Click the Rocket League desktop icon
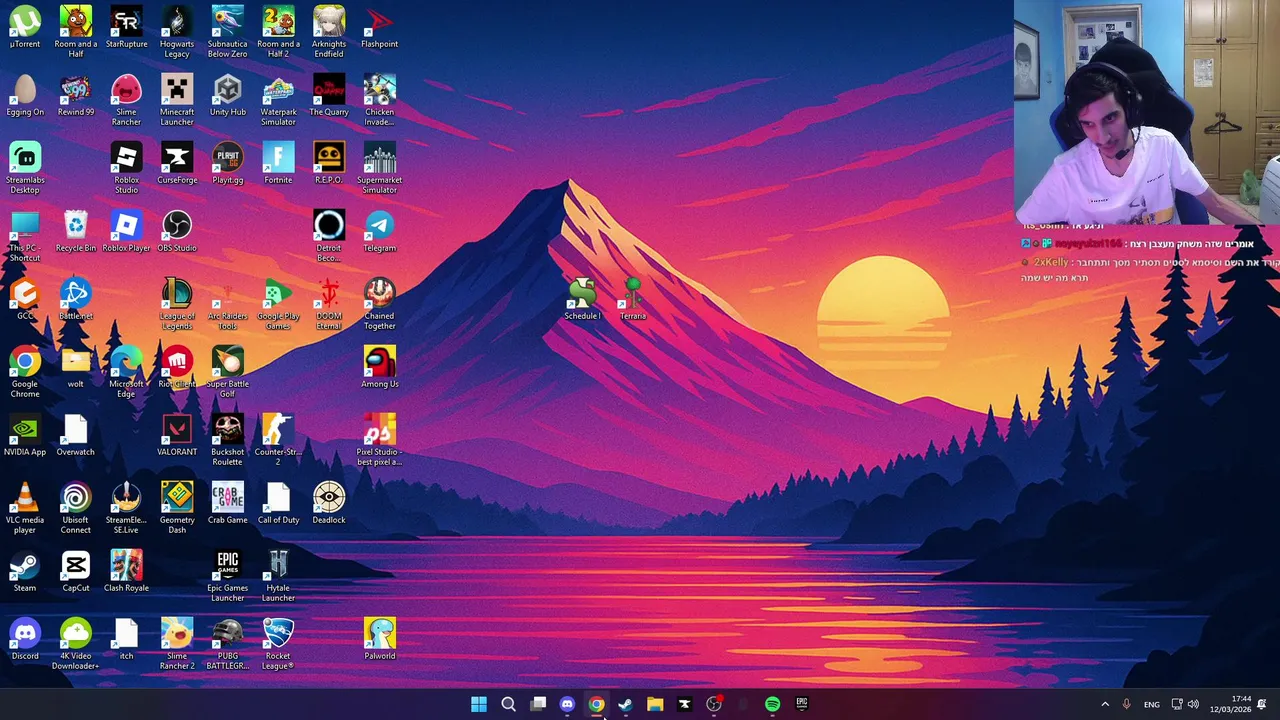The height and width of the screenshot is (720, 1280). click(x=278, y=644)
